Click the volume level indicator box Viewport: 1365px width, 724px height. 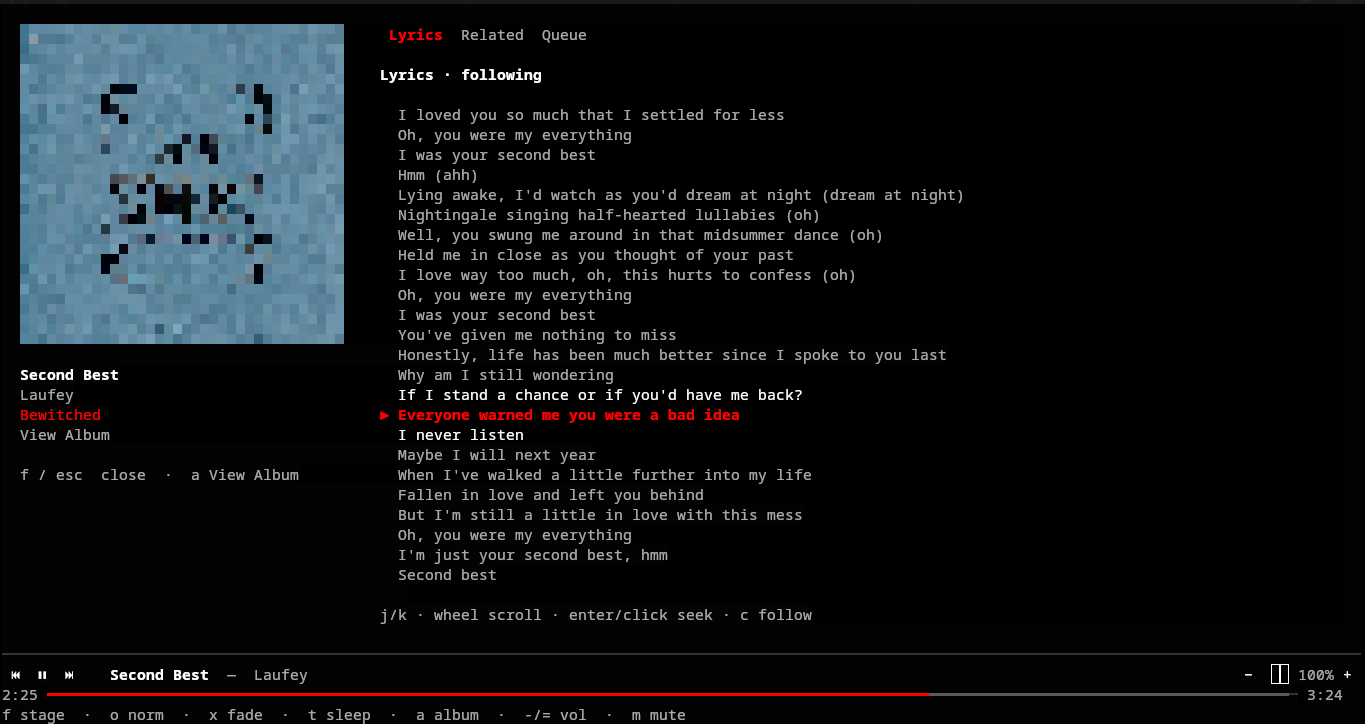tap(1280, 674)
